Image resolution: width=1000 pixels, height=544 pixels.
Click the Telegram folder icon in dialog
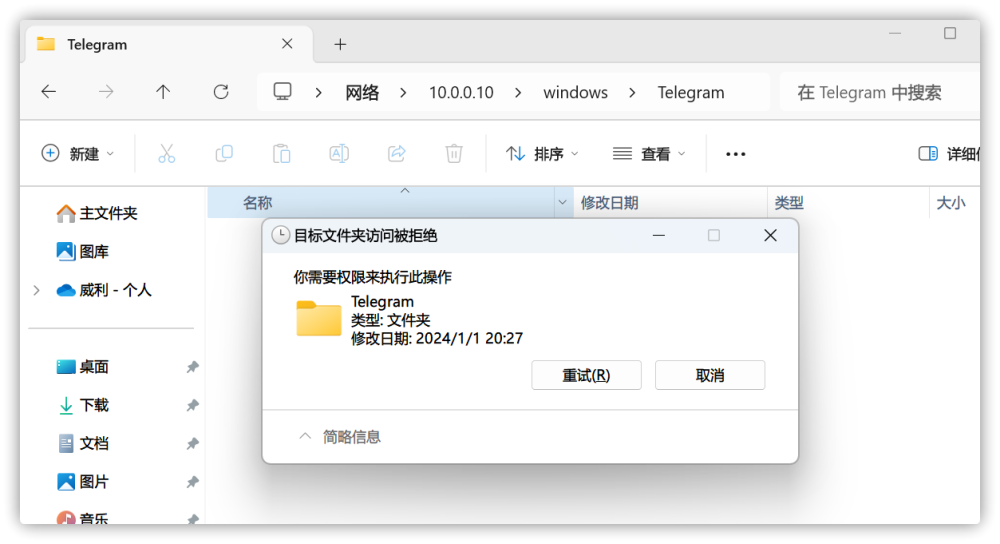click(319, 318)
